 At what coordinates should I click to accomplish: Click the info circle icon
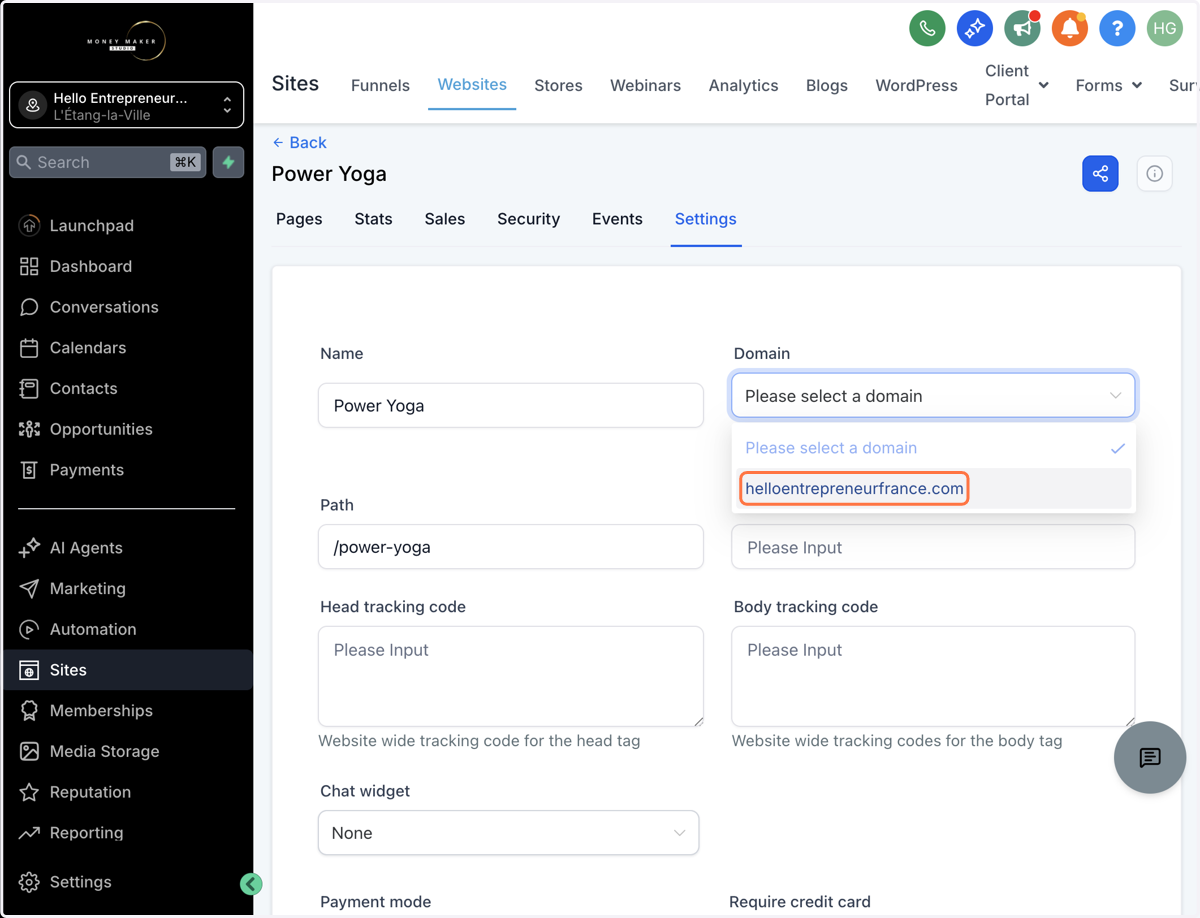tap(1154, 174)
